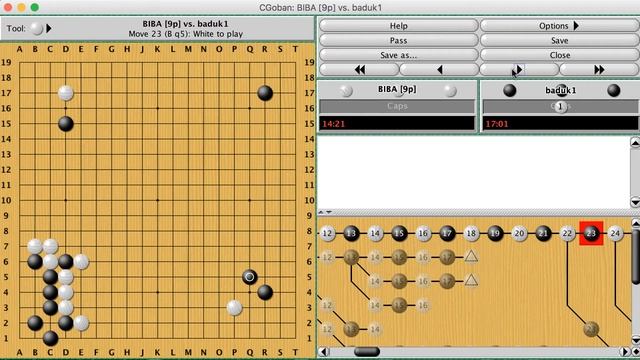This screenshot has height=360, width=640.
Task: Collapse comment pane with up splitter arrow
Action: (x=321, y=212)
